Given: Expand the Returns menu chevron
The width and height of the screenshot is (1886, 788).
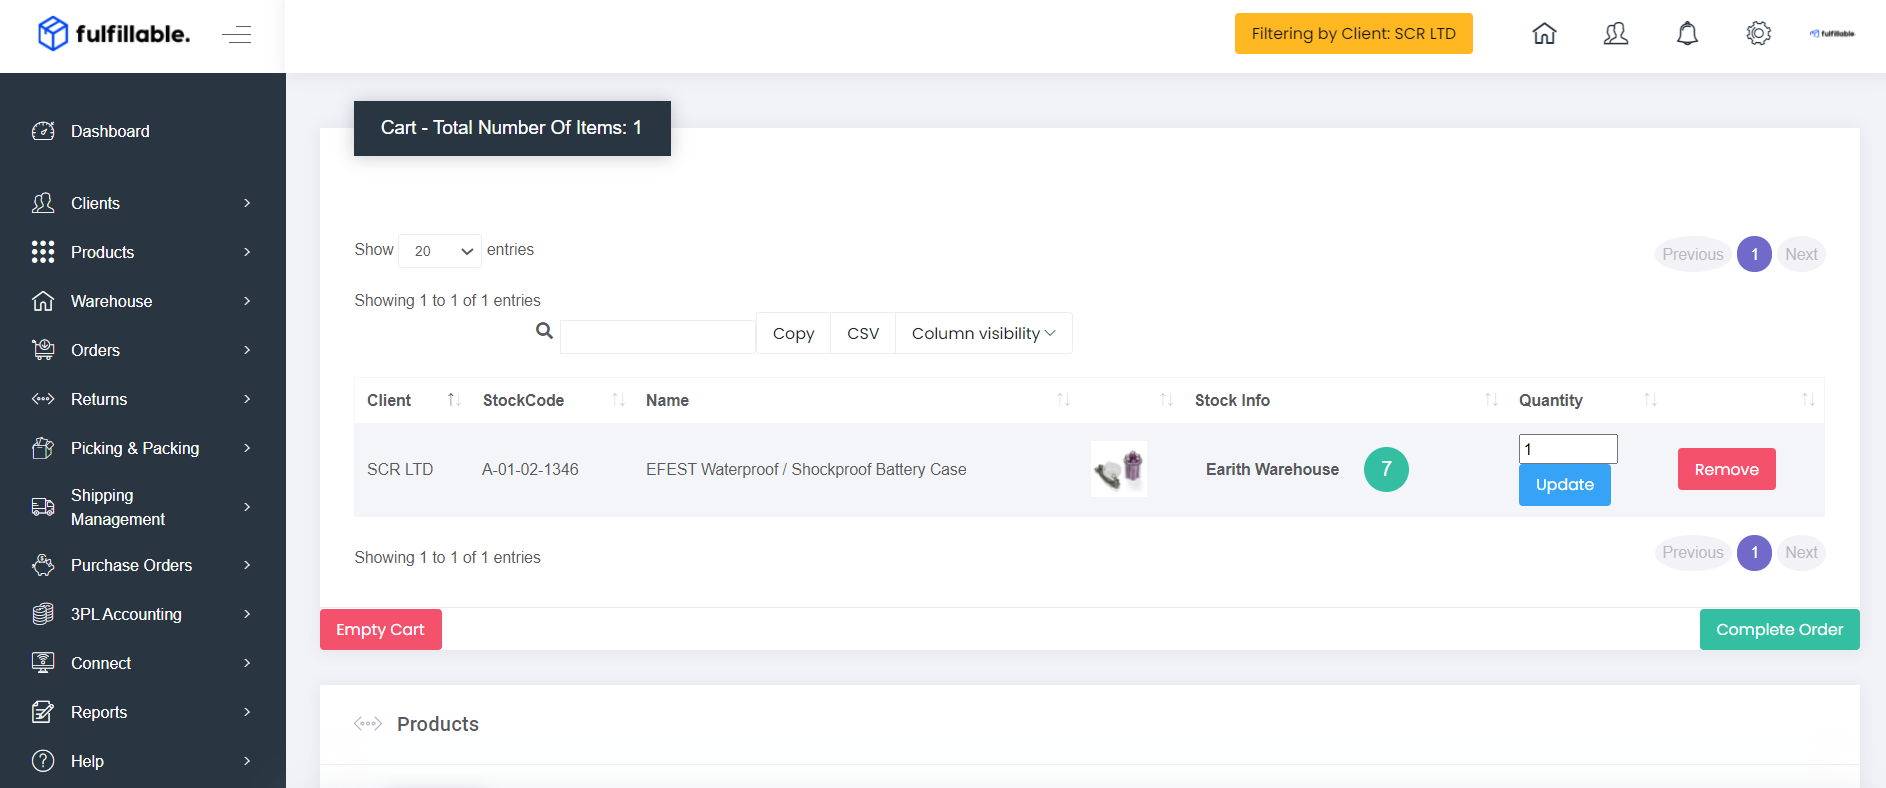Looking at the screenshot, I should (x=247, y=399).
